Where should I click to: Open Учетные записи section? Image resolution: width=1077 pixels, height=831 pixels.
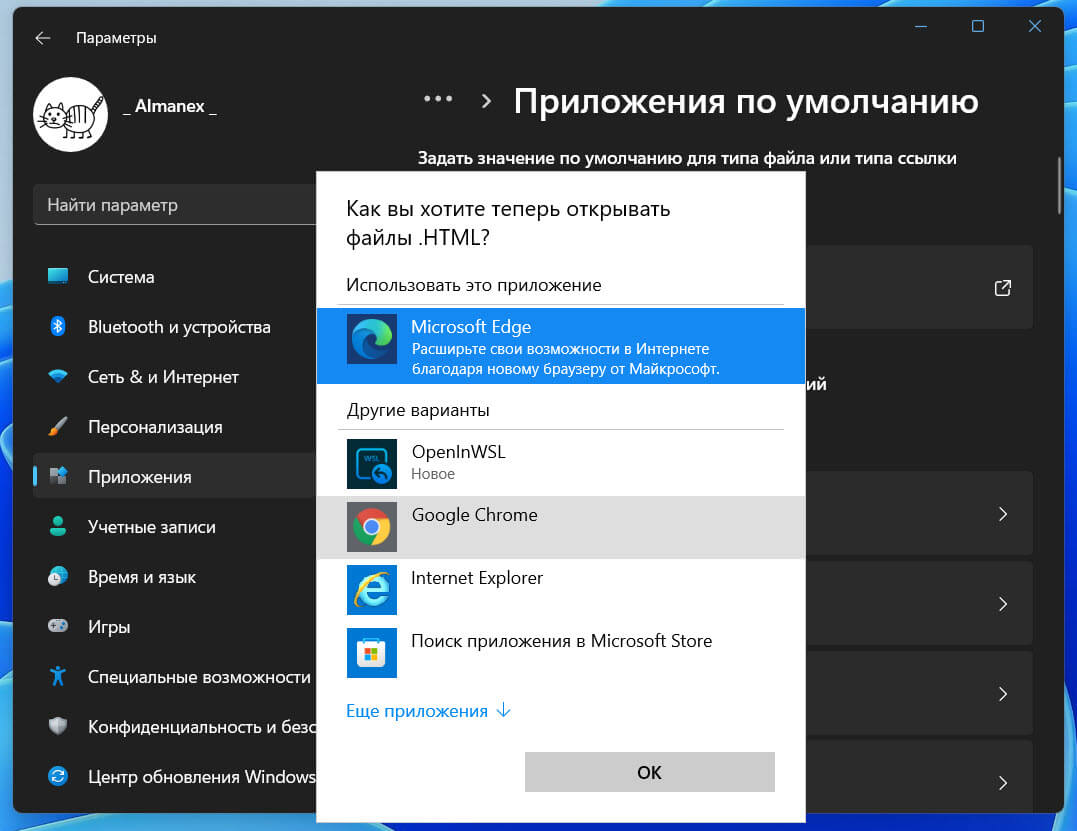(174, 527)
